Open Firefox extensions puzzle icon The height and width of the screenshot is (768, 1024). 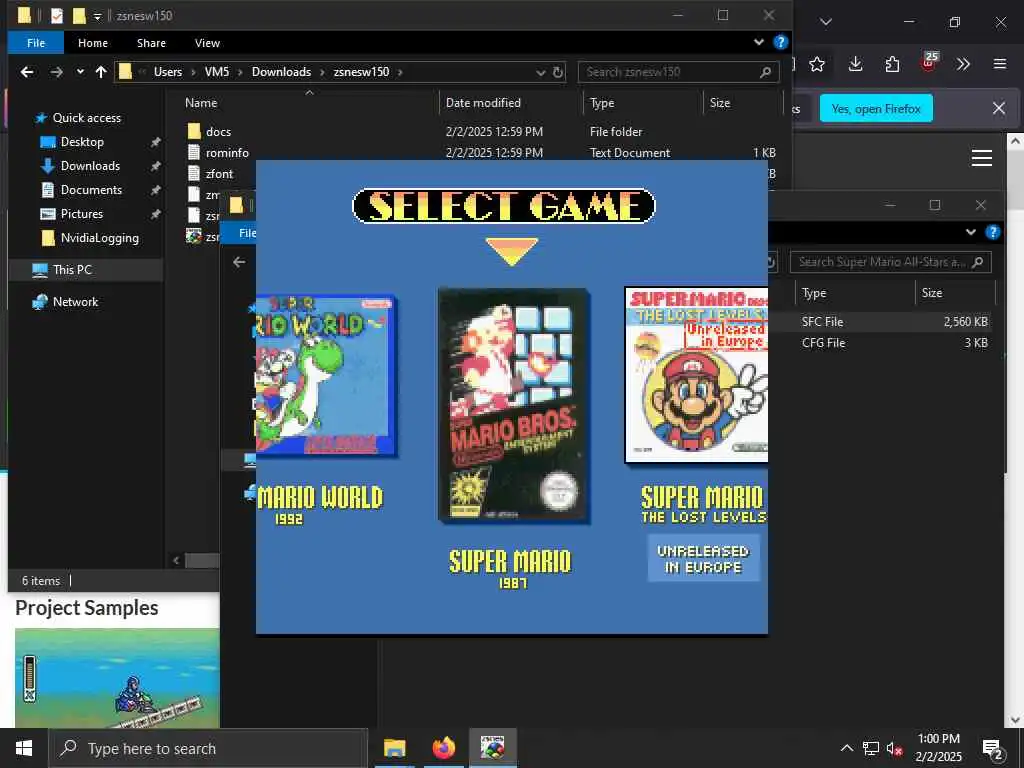pyautogui.click(x=892, y=64)
